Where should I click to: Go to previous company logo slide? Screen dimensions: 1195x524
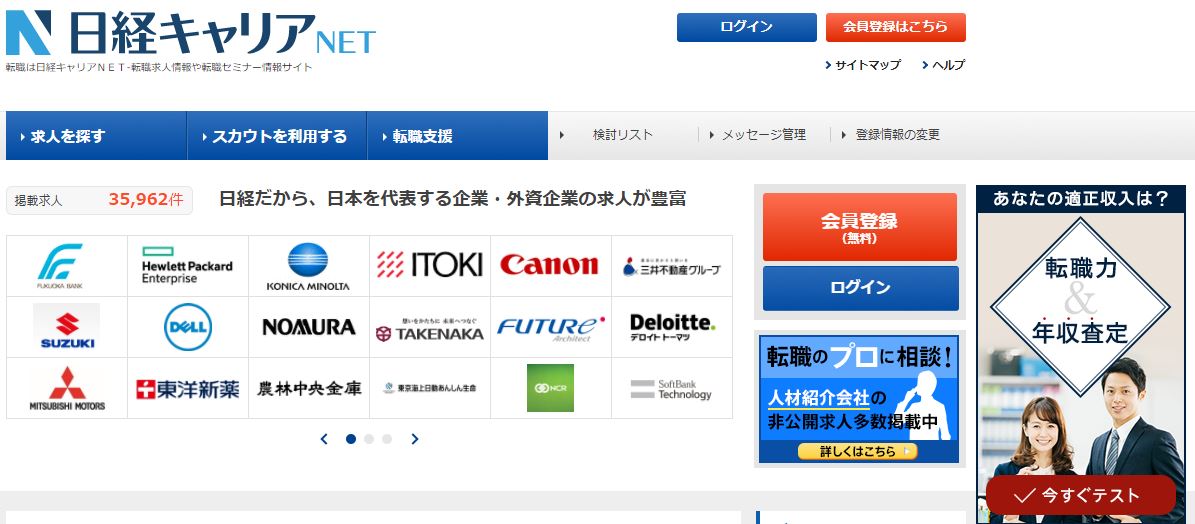(324, 439)
